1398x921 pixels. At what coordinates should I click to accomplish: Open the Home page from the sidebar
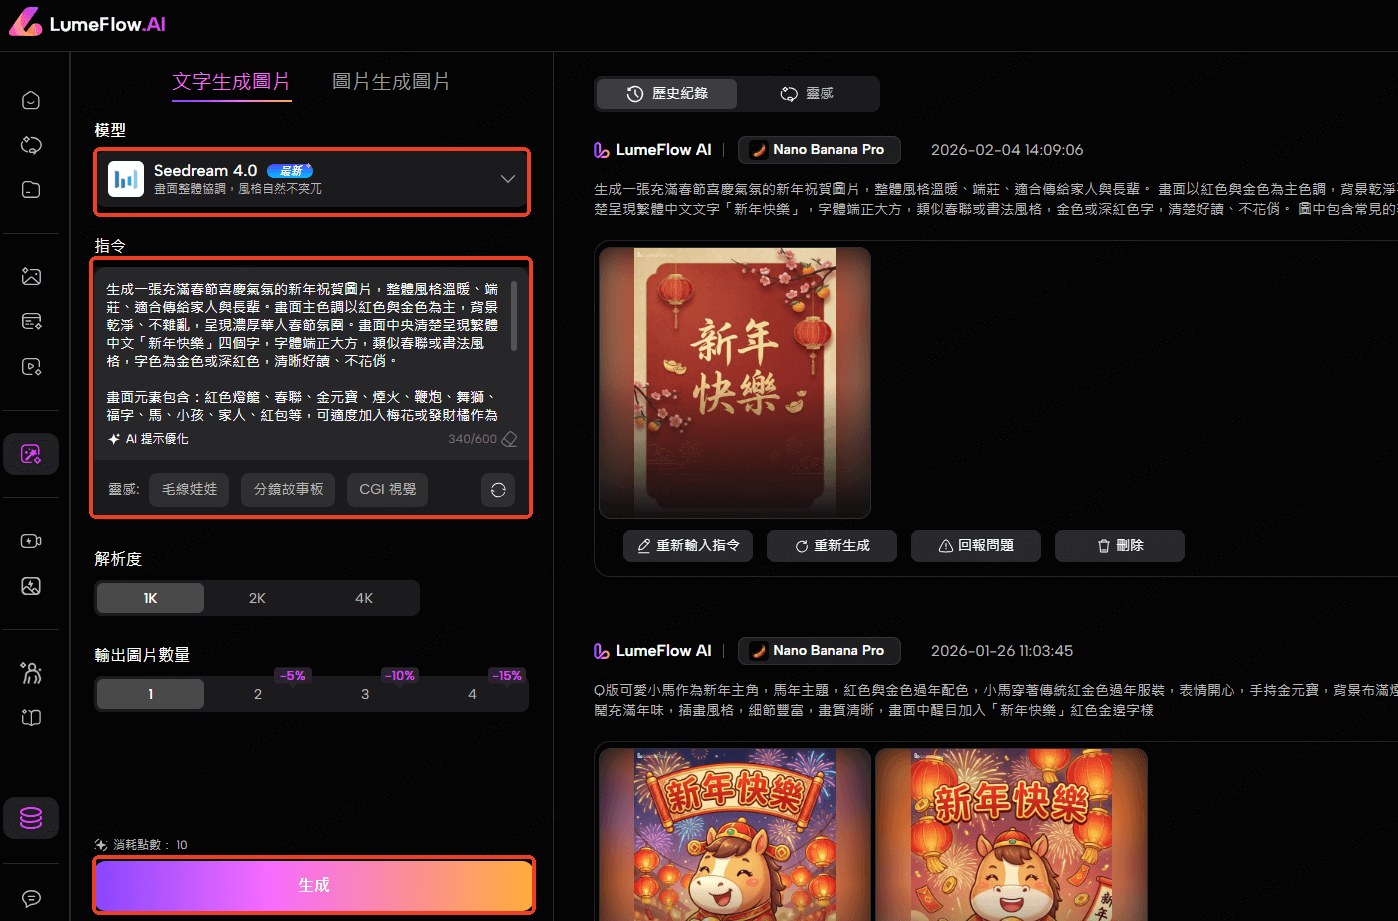click(x=31, y=99)
